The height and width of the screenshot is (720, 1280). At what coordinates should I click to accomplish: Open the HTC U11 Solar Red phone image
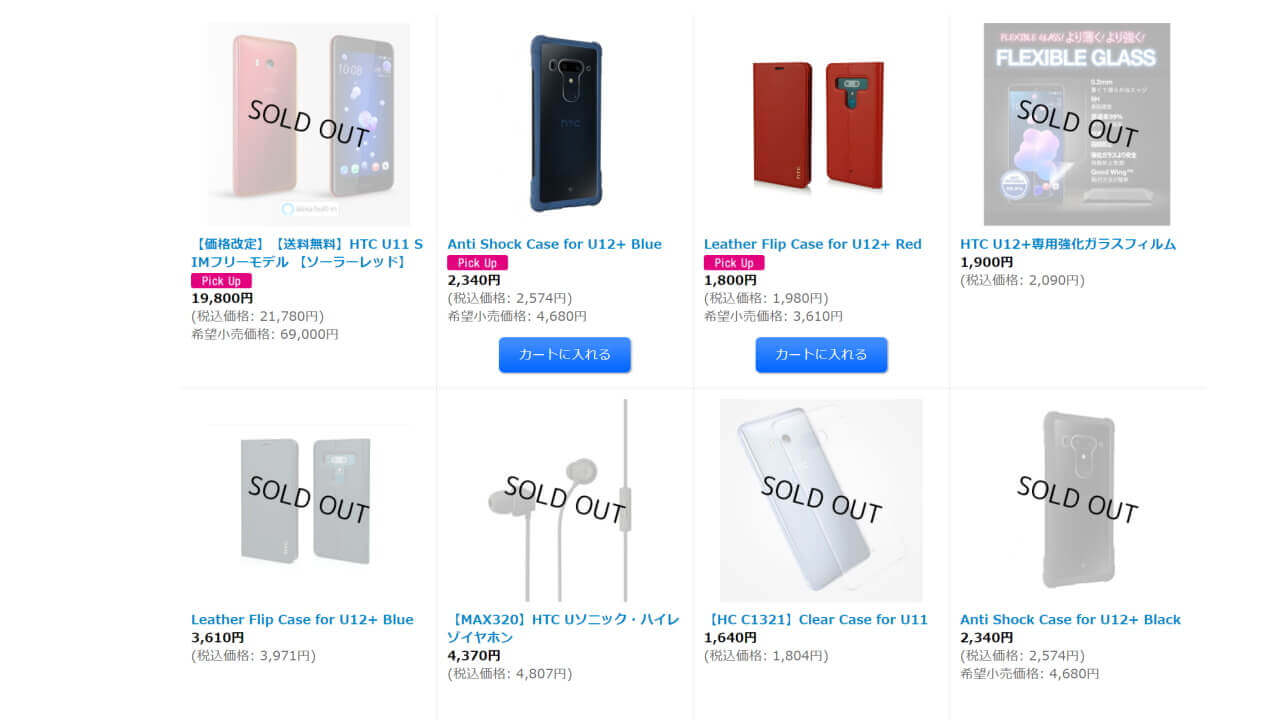309,124
